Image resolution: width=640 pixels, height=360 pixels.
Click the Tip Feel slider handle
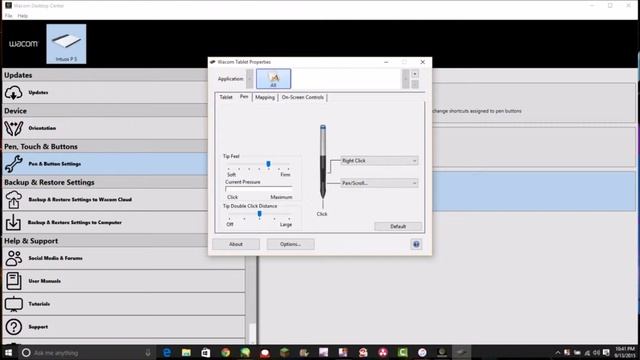[x=268, y=164]
